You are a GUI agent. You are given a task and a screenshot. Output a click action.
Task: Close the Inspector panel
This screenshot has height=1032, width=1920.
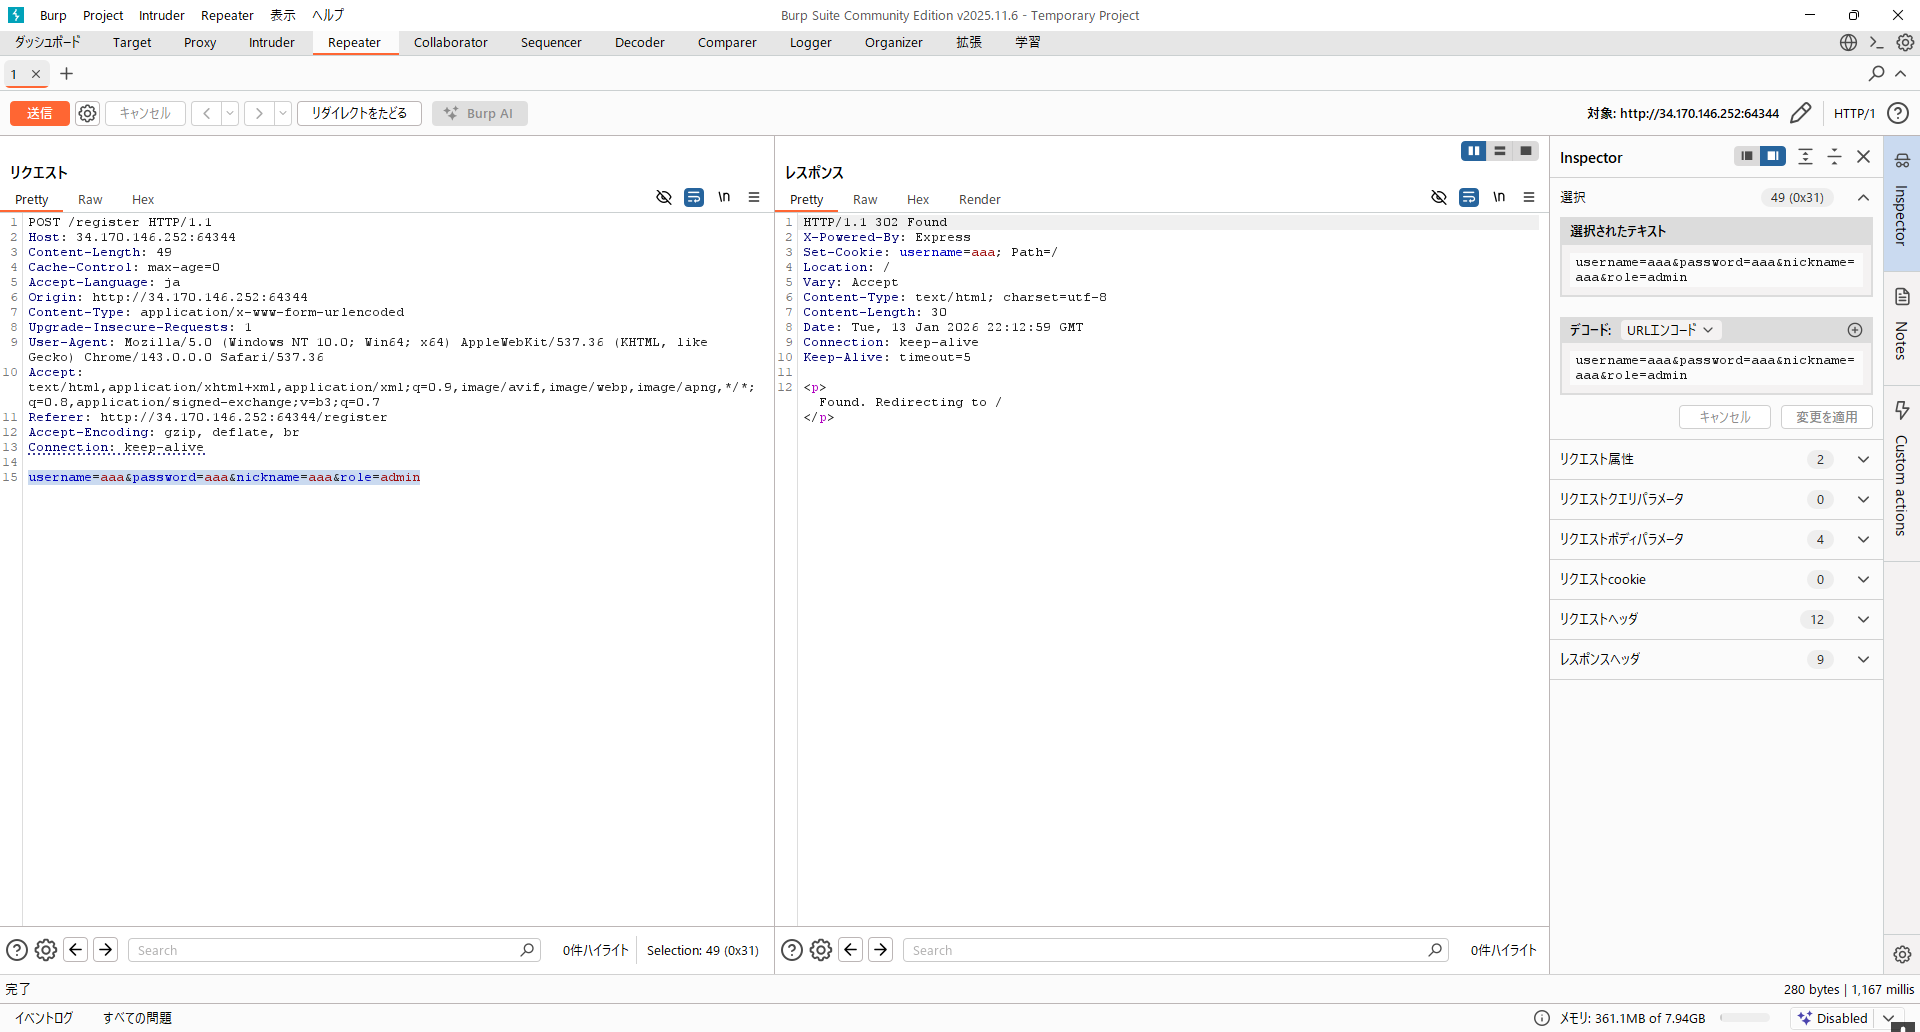(x=1863, y=157)
